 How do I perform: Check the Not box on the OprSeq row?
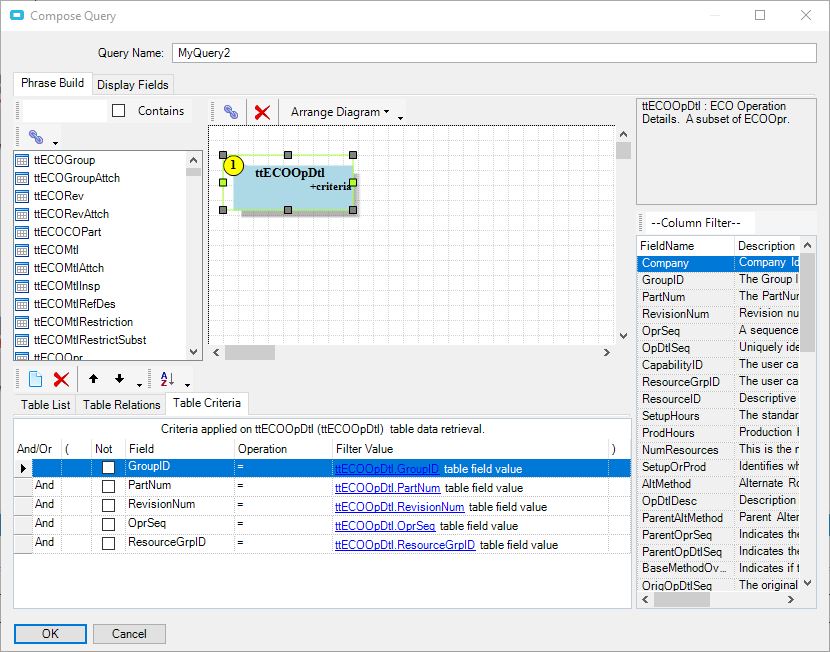point(108,525)
